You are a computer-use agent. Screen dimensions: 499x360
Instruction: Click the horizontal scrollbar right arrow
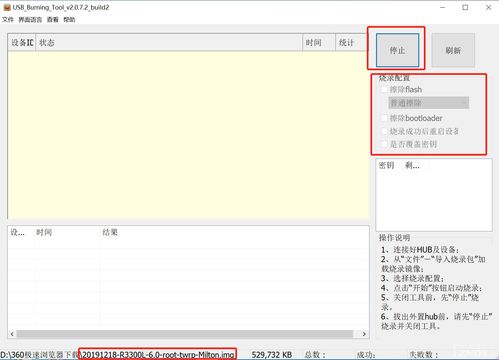(x=364, y=334)
